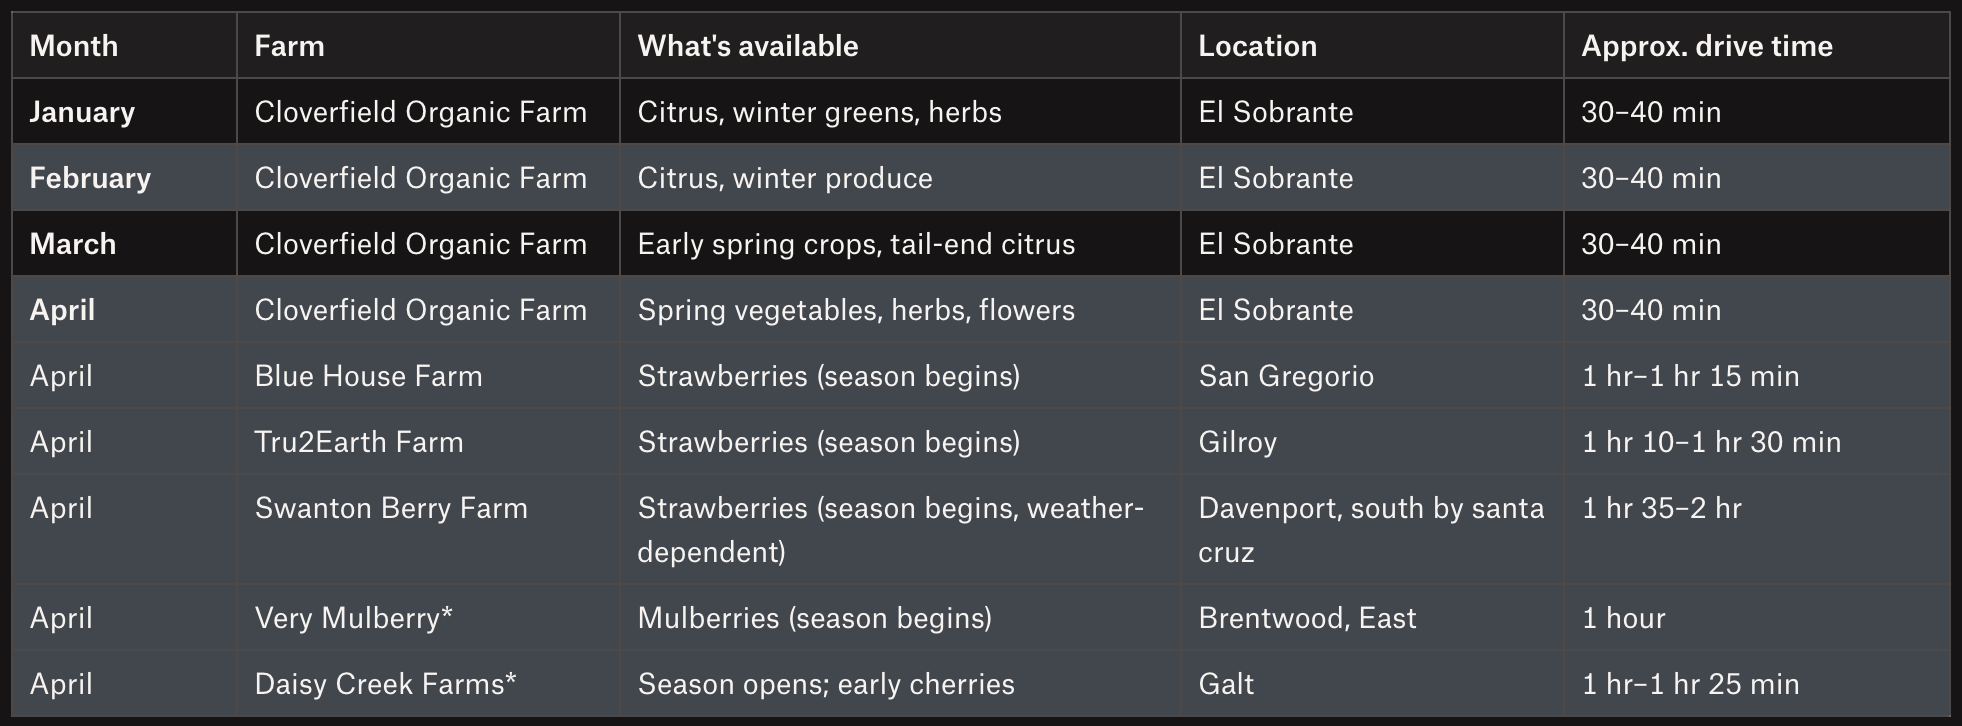The image size is (1962, 726).
Task: Click the February month cell
Action: point(124,178)
